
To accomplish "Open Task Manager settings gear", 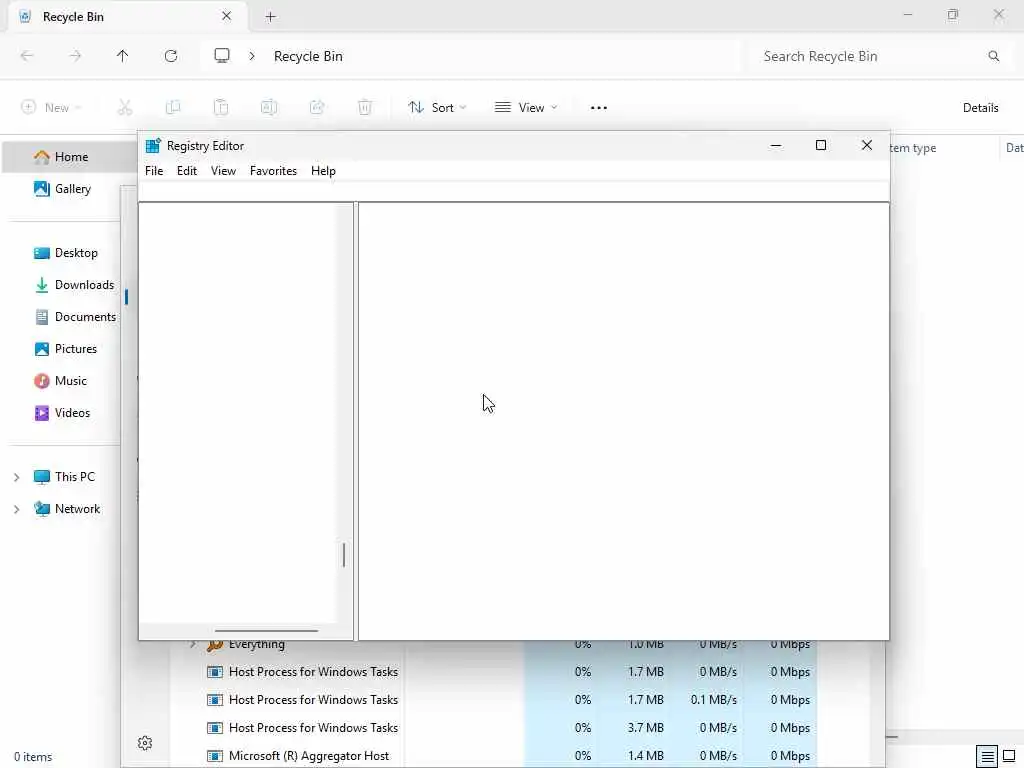I will (145, 743).
